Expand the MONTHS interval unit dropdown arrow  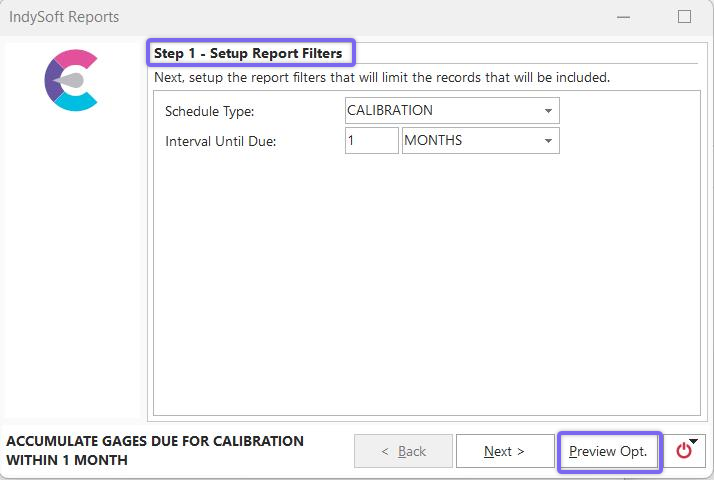(x=549, y=141)
